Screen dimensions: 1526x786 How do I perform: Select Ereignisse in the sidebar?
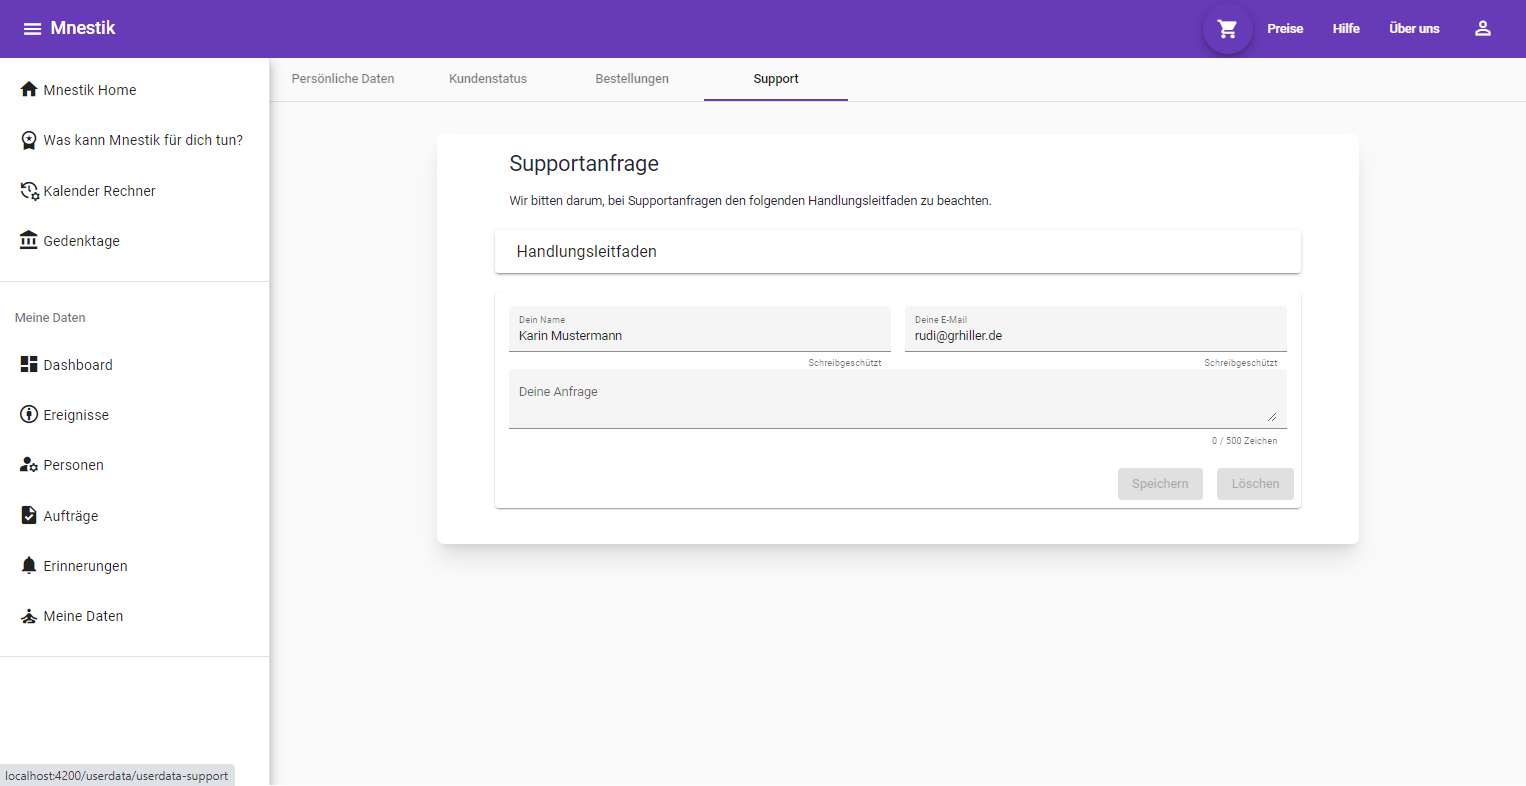coord(76,415)
